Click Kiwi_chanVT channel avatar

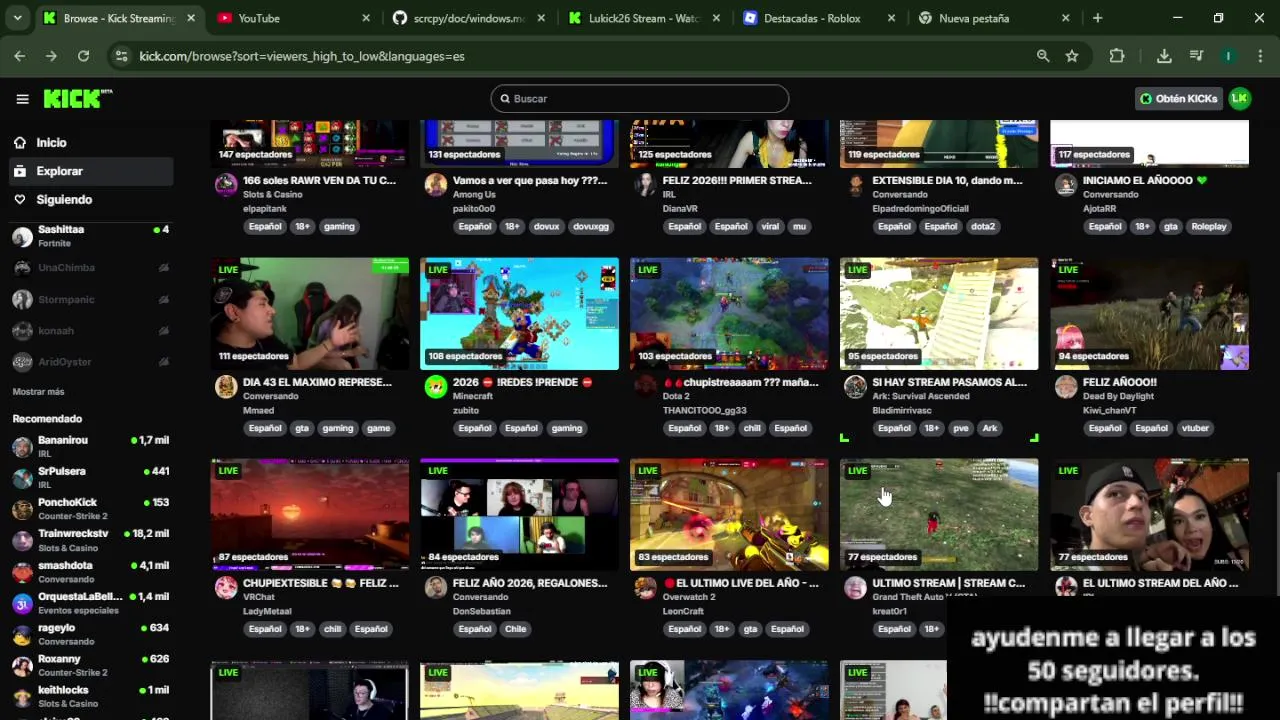1066,387
